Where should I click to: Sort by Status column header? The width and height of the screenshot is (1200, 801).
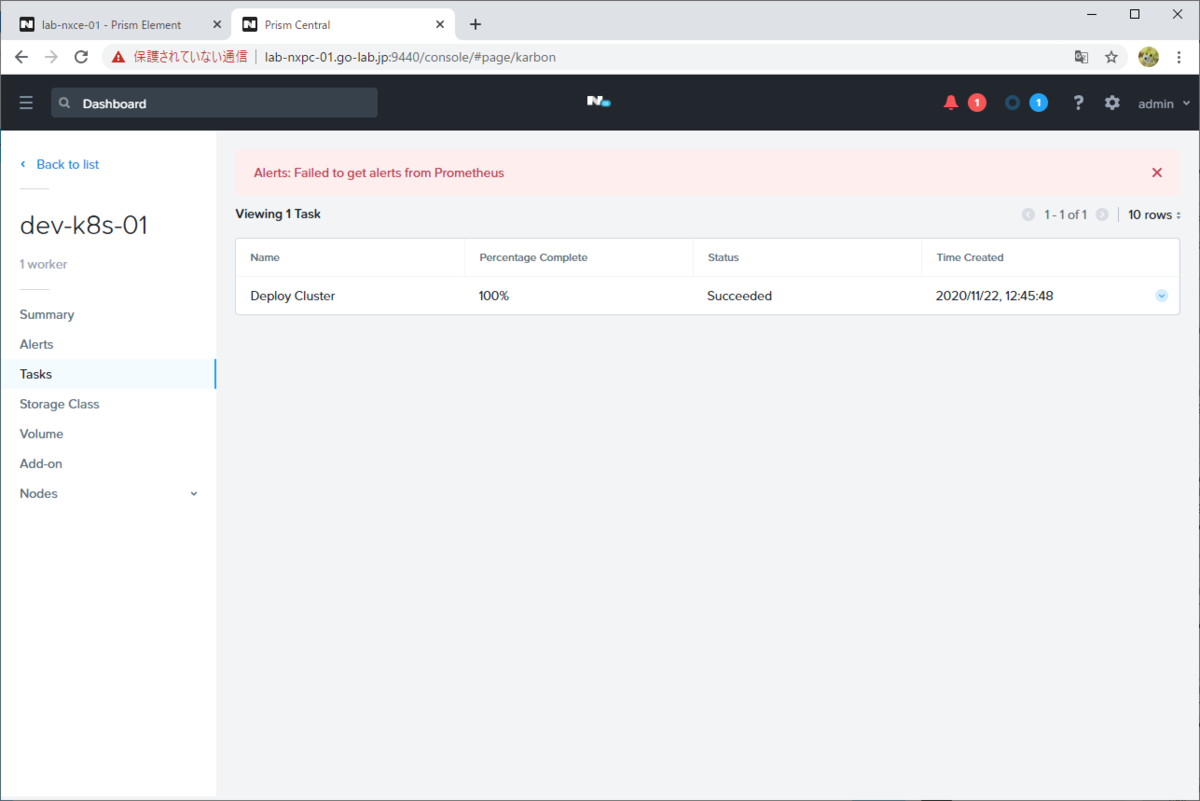coord(723,257)
